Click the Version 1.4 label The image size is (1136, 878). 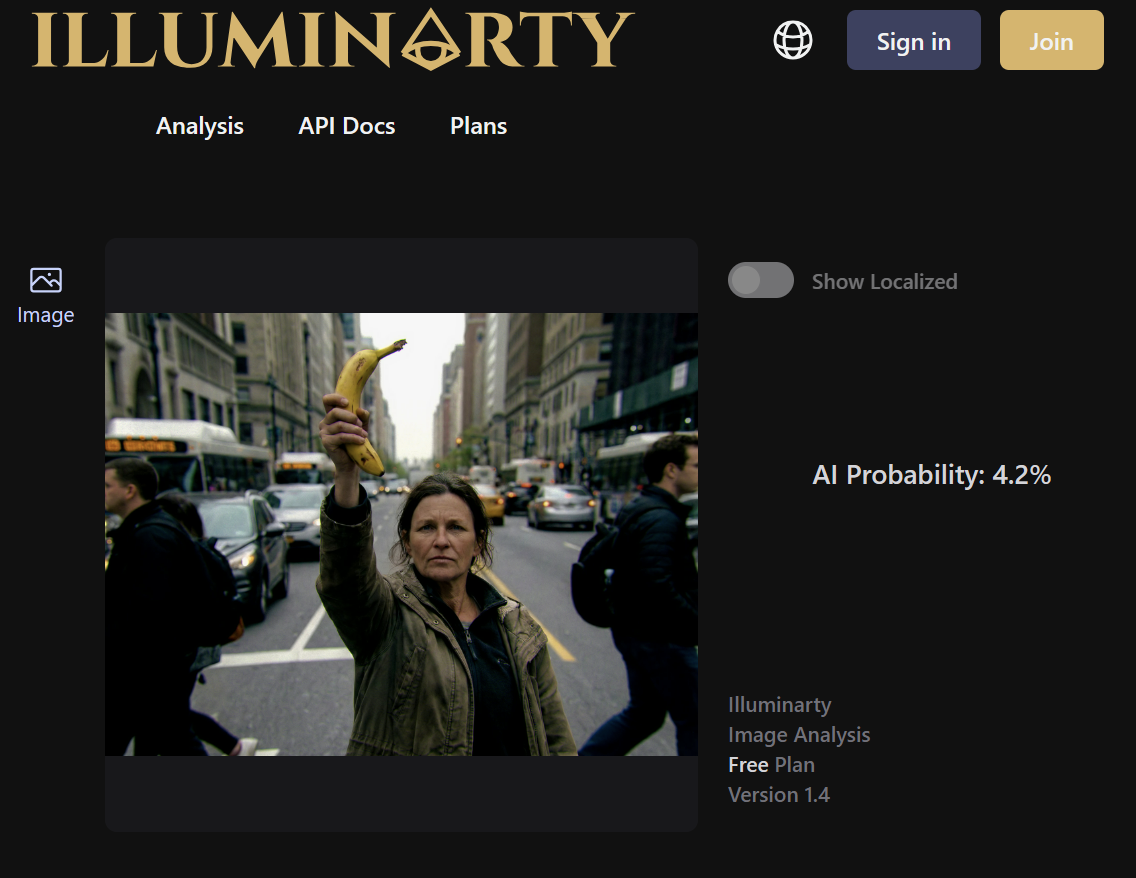(x=779, y=795)
